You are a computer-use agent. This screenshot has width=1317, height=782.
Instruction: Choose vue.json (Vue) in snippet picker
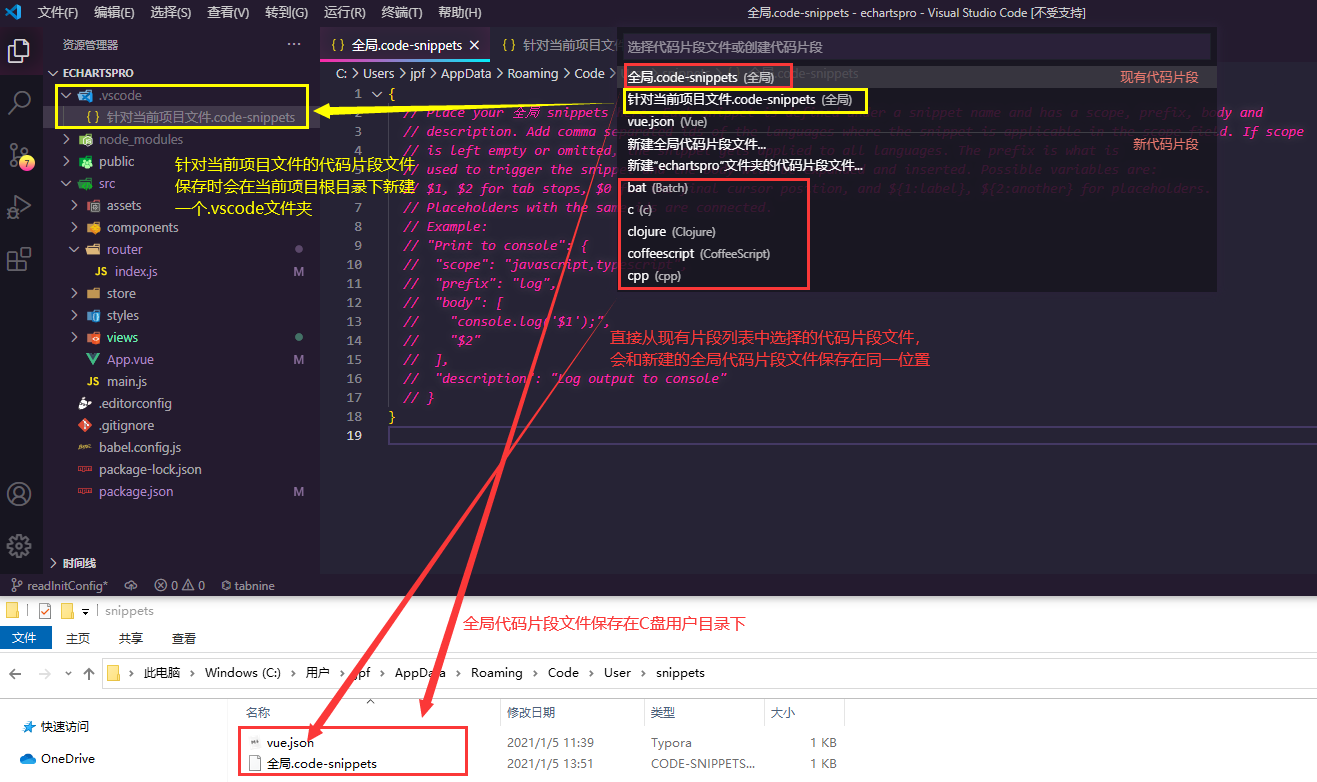click(x=917, y=121)
